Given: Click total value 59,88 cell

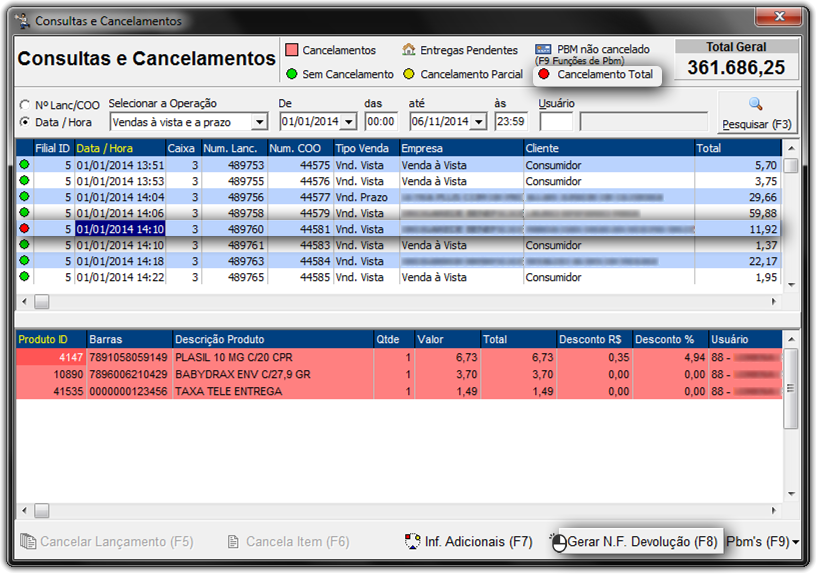Looking at the screenshot, I should 738,213.
